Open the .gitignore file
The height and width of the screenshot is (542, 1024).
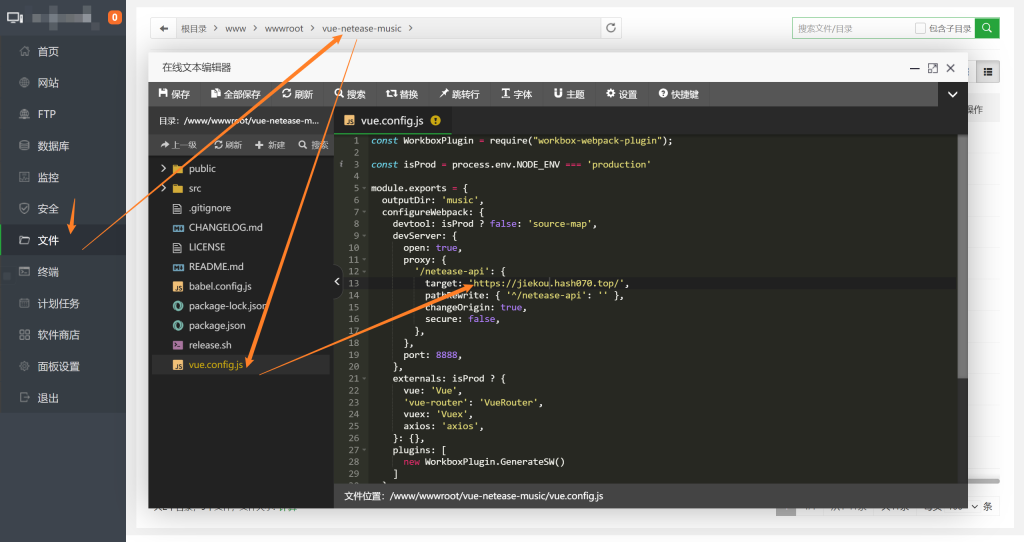209,208
